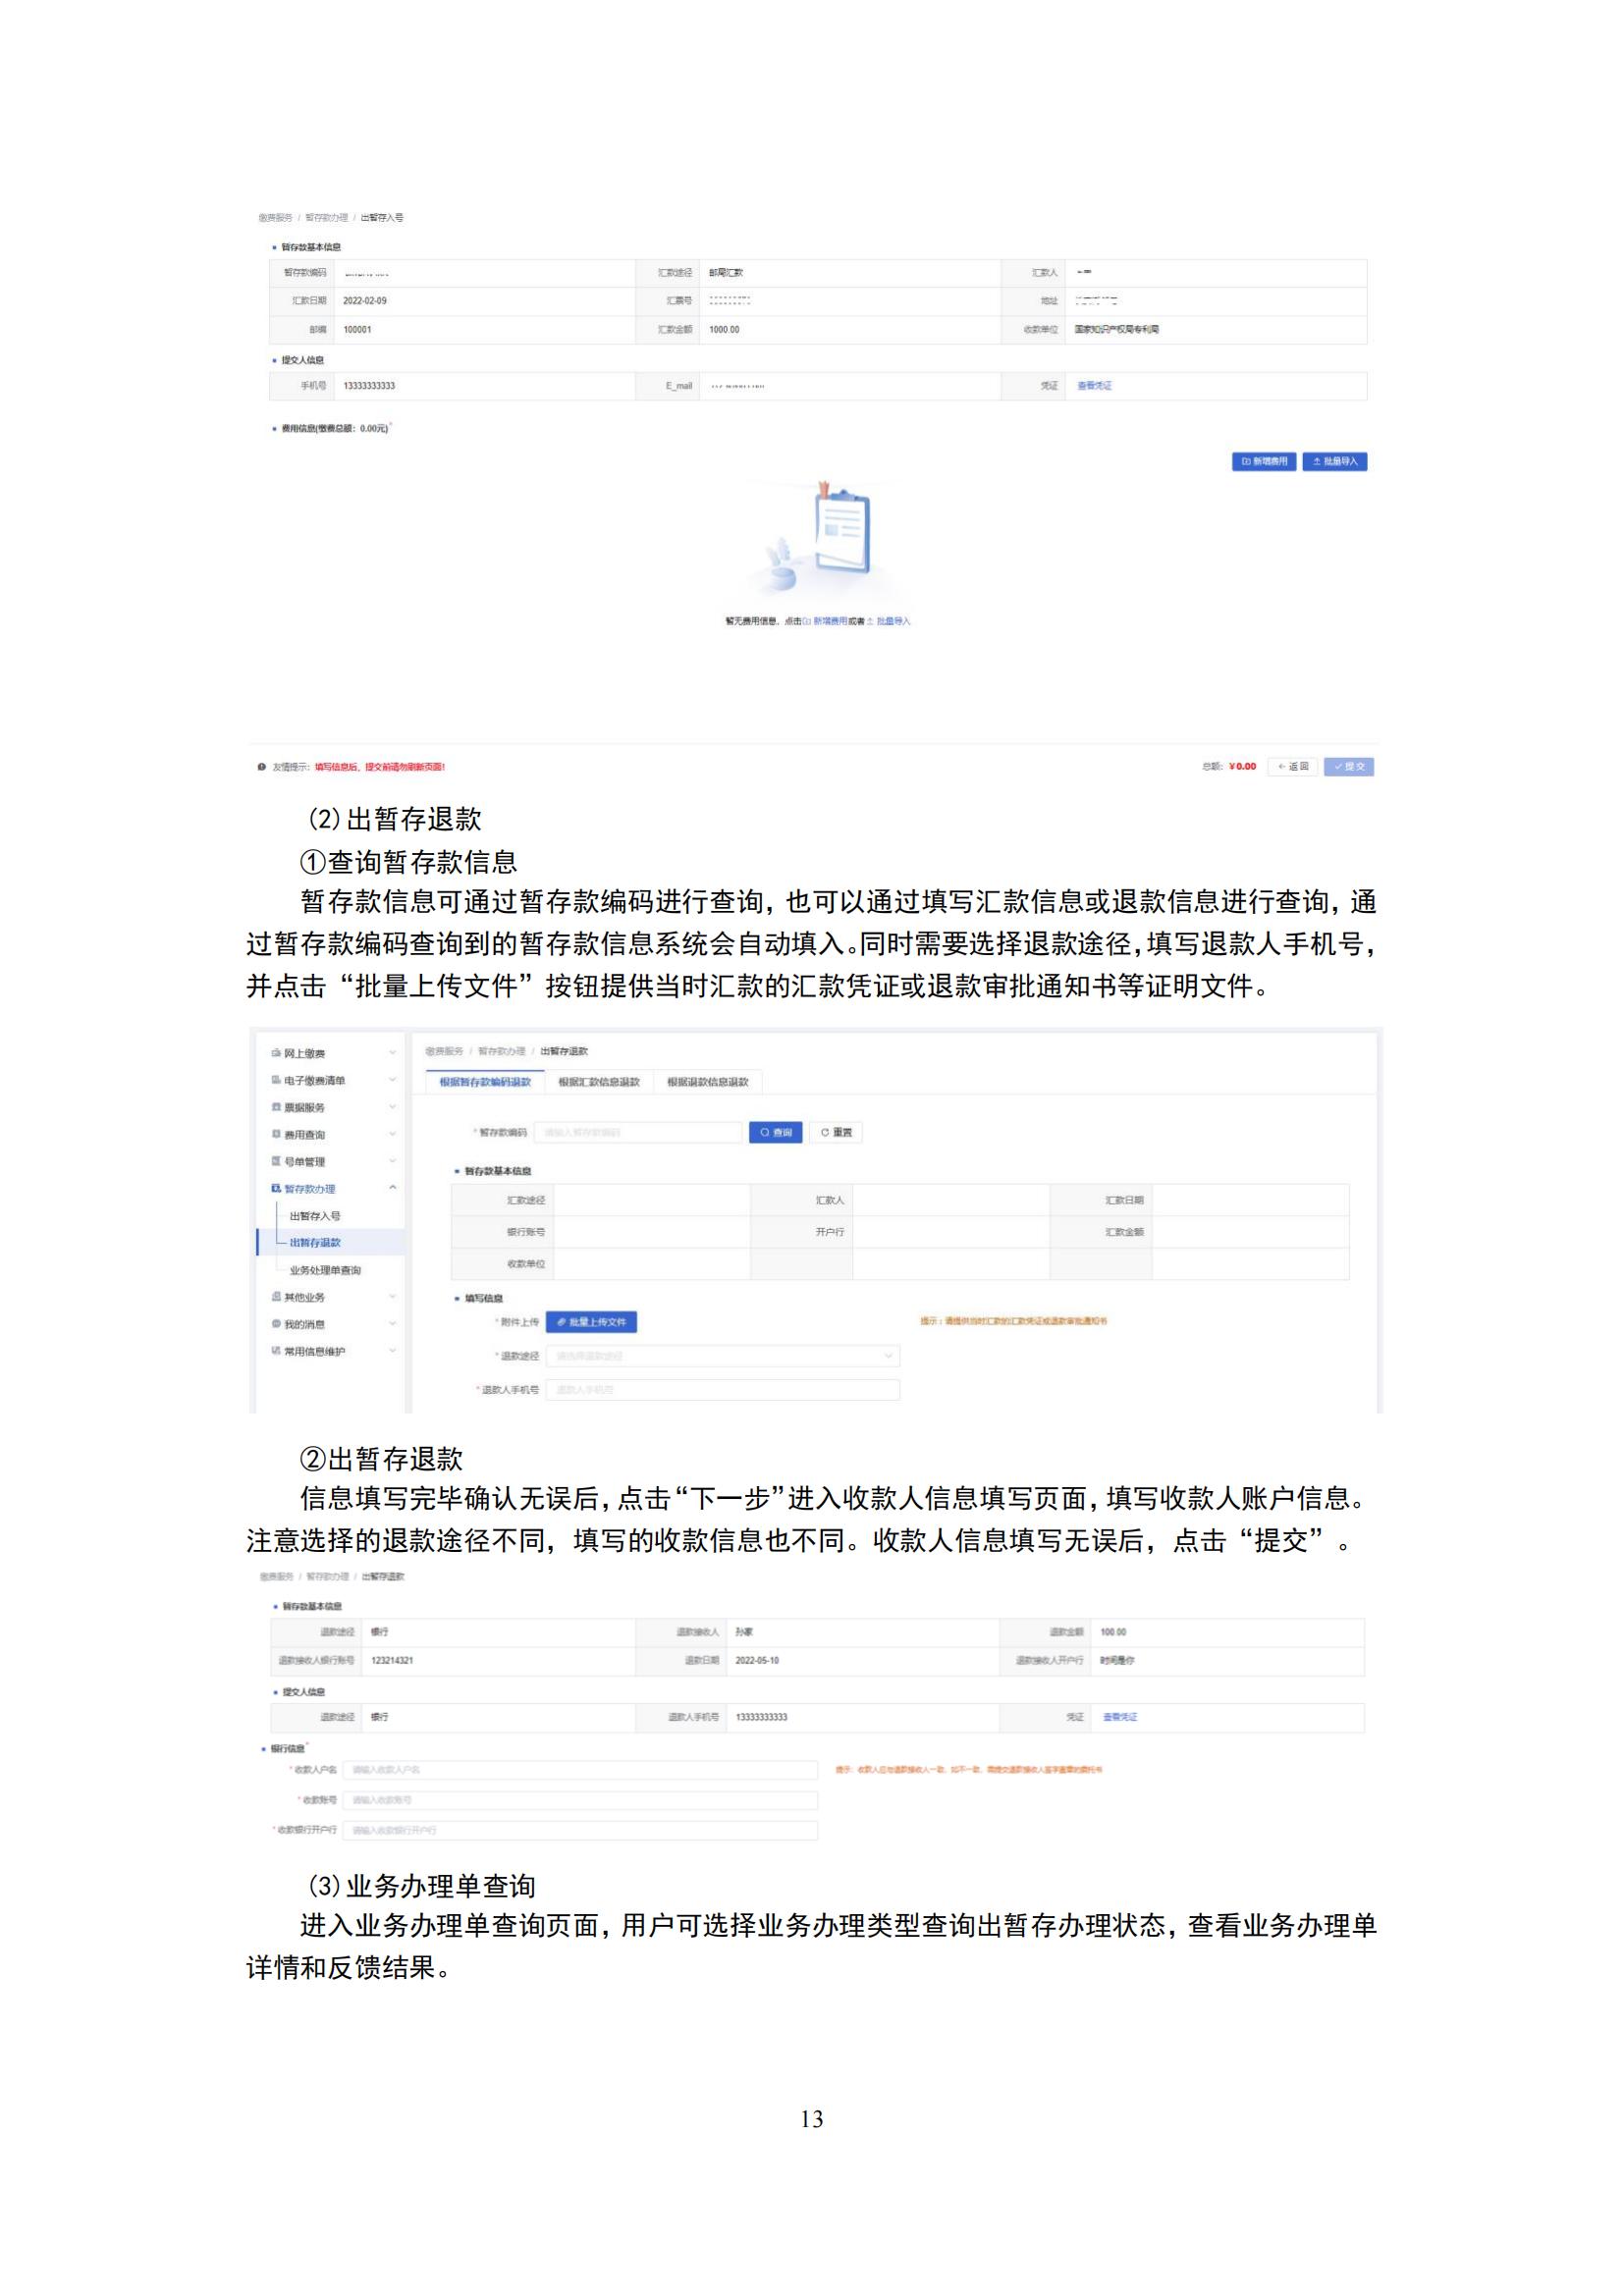This screenshot has height=2296, width=1624.
Task: Expand the 其他业务 menu chevron
Action: coord(392,1296)
